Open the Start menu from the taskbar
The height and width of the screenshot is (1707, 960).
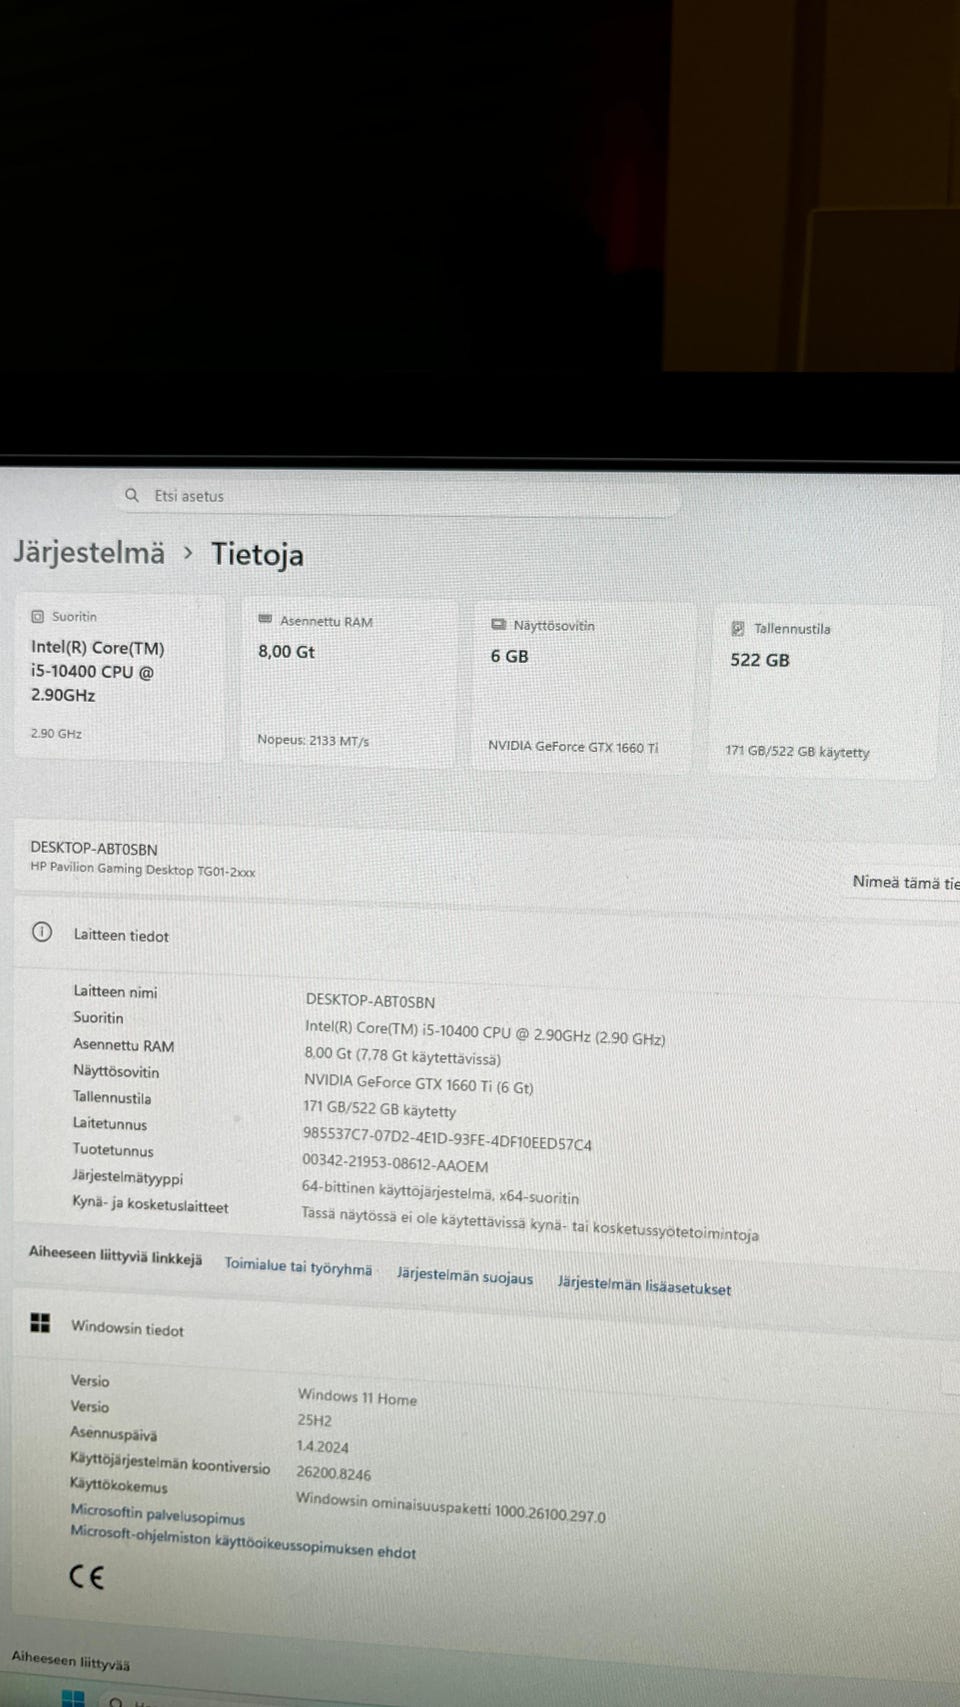tap(73, 1698)
